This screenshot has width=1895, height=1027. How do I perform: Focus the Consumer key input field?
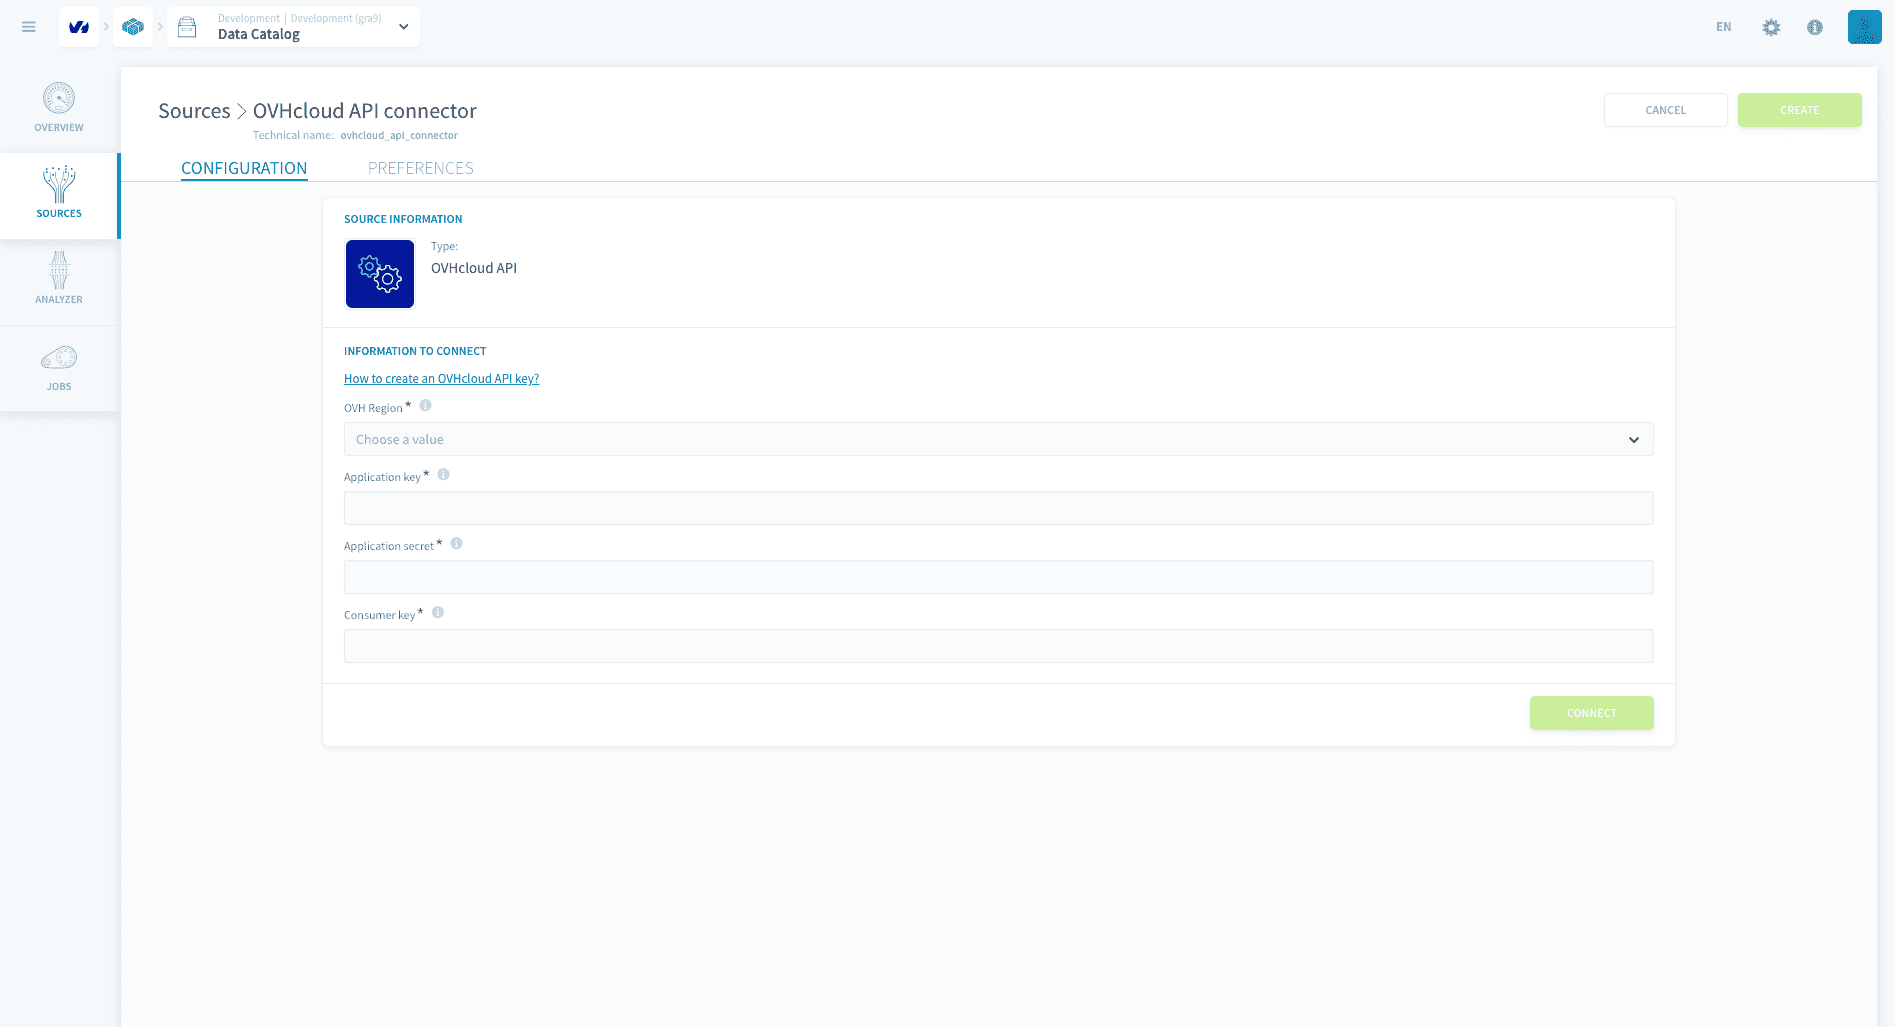point(998,646)
